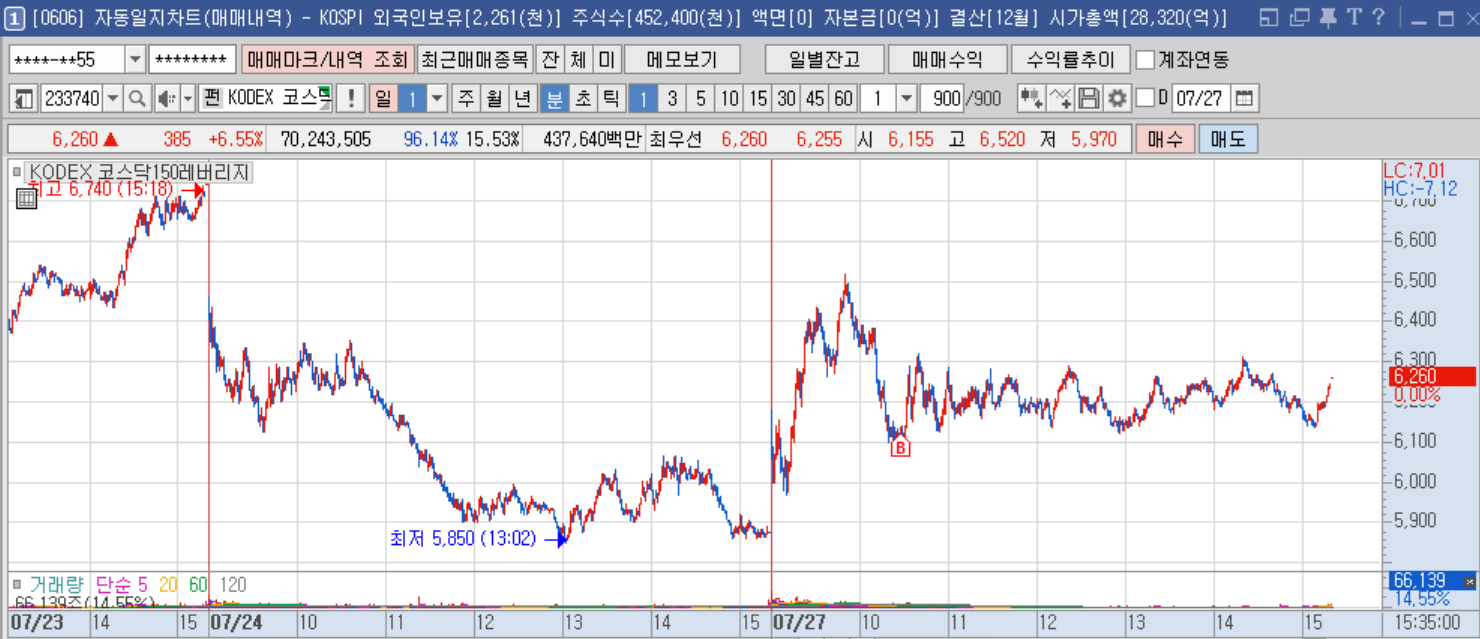Open the calendar date picker icon
Image resolution: width=1480 pixels, height=639 pixels.
pyautogui.click(x=1244, y=99)
